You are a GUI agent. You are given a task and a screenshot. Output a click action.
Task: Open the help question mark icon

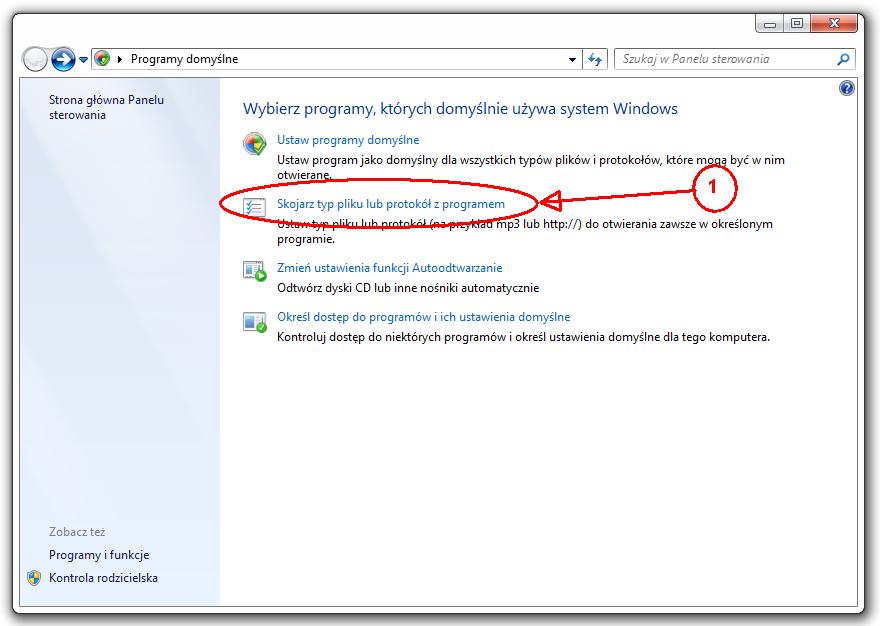pyautogui.click(x=847, y=88)
